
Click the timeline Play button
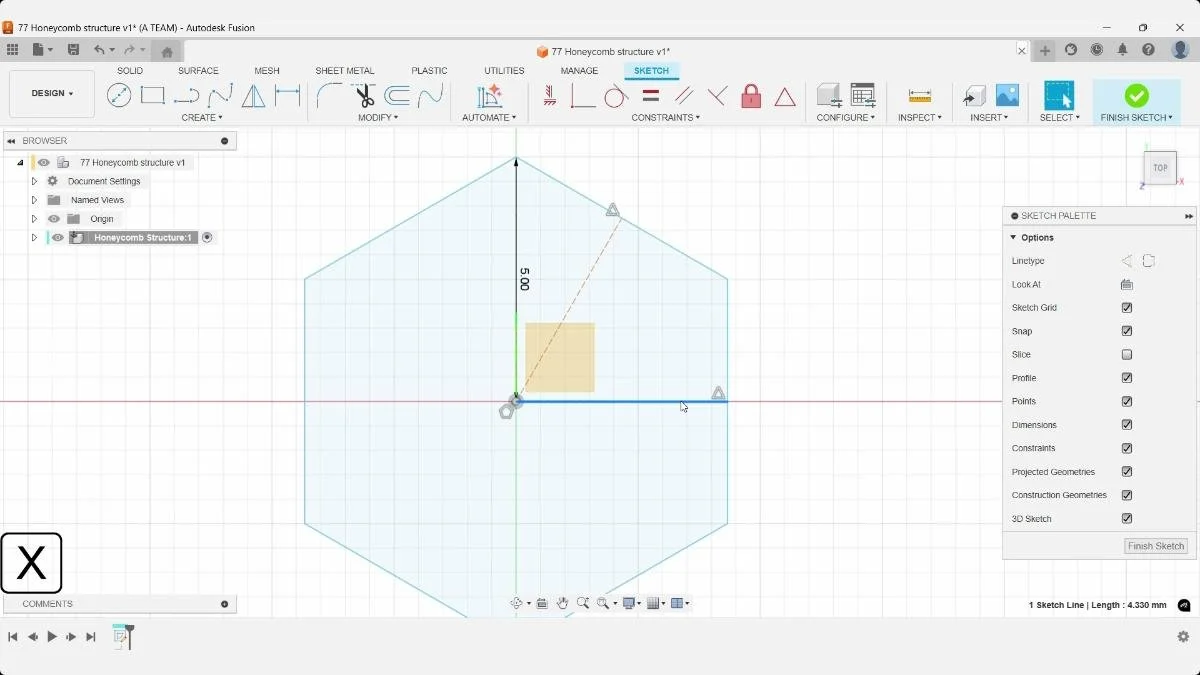point(52,637)
